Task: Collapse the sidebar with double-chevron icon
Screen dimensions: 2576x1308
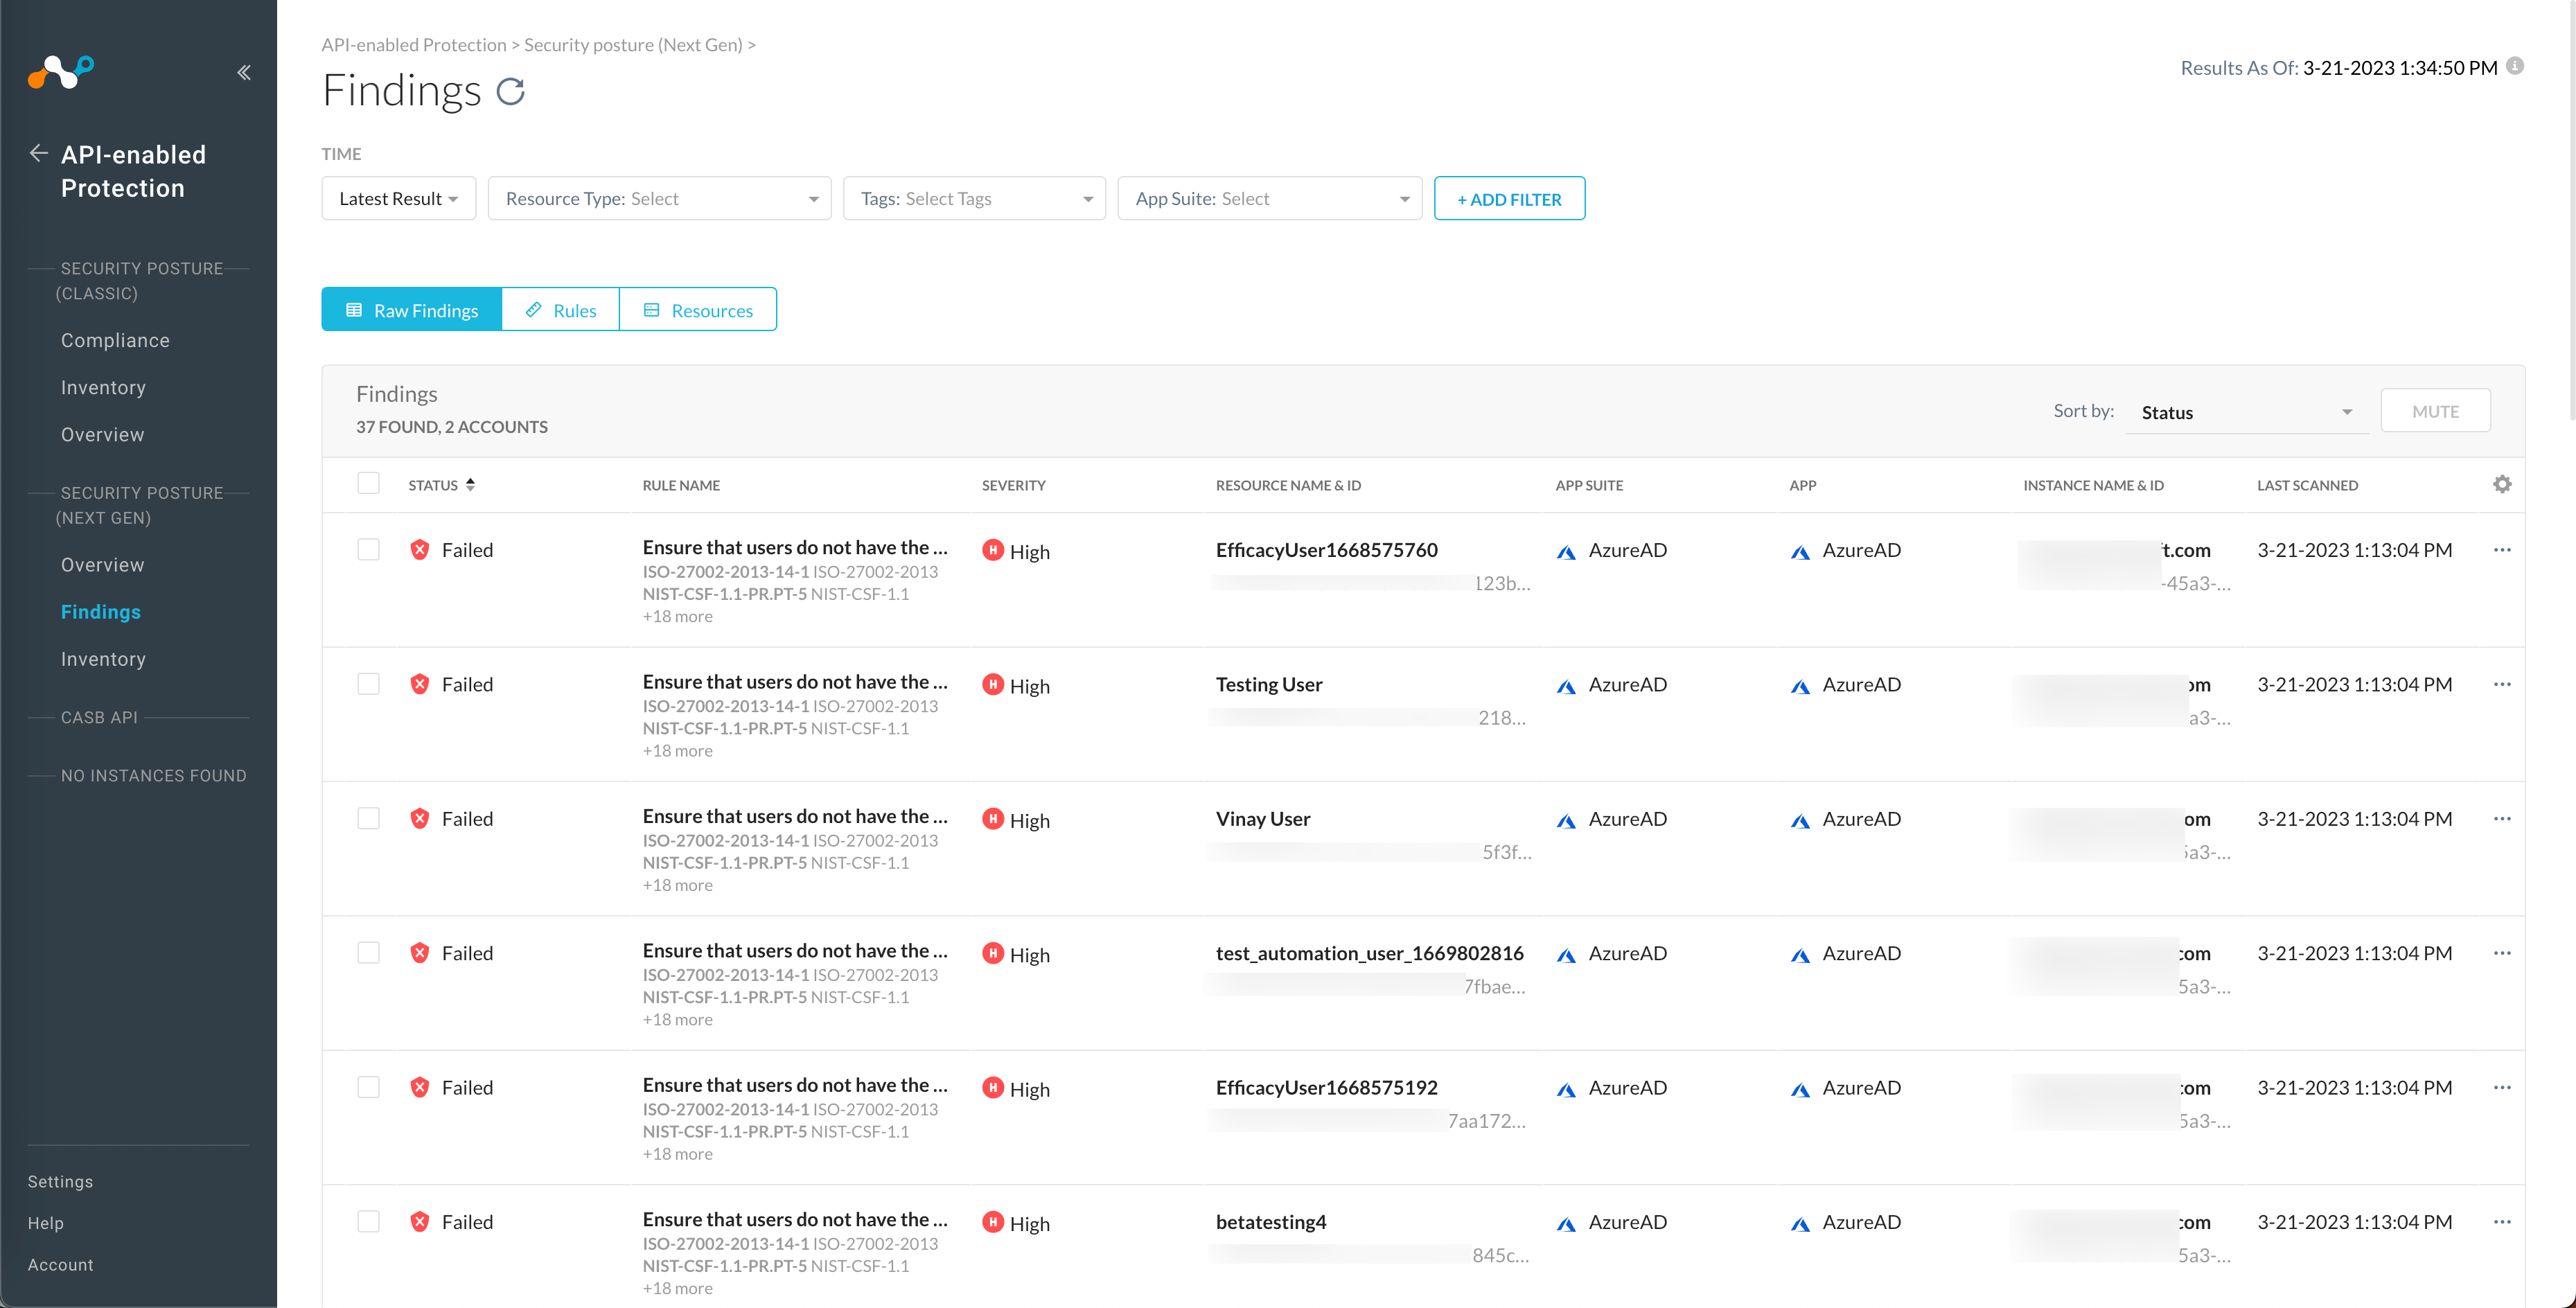Action: [x=243, y=72]
